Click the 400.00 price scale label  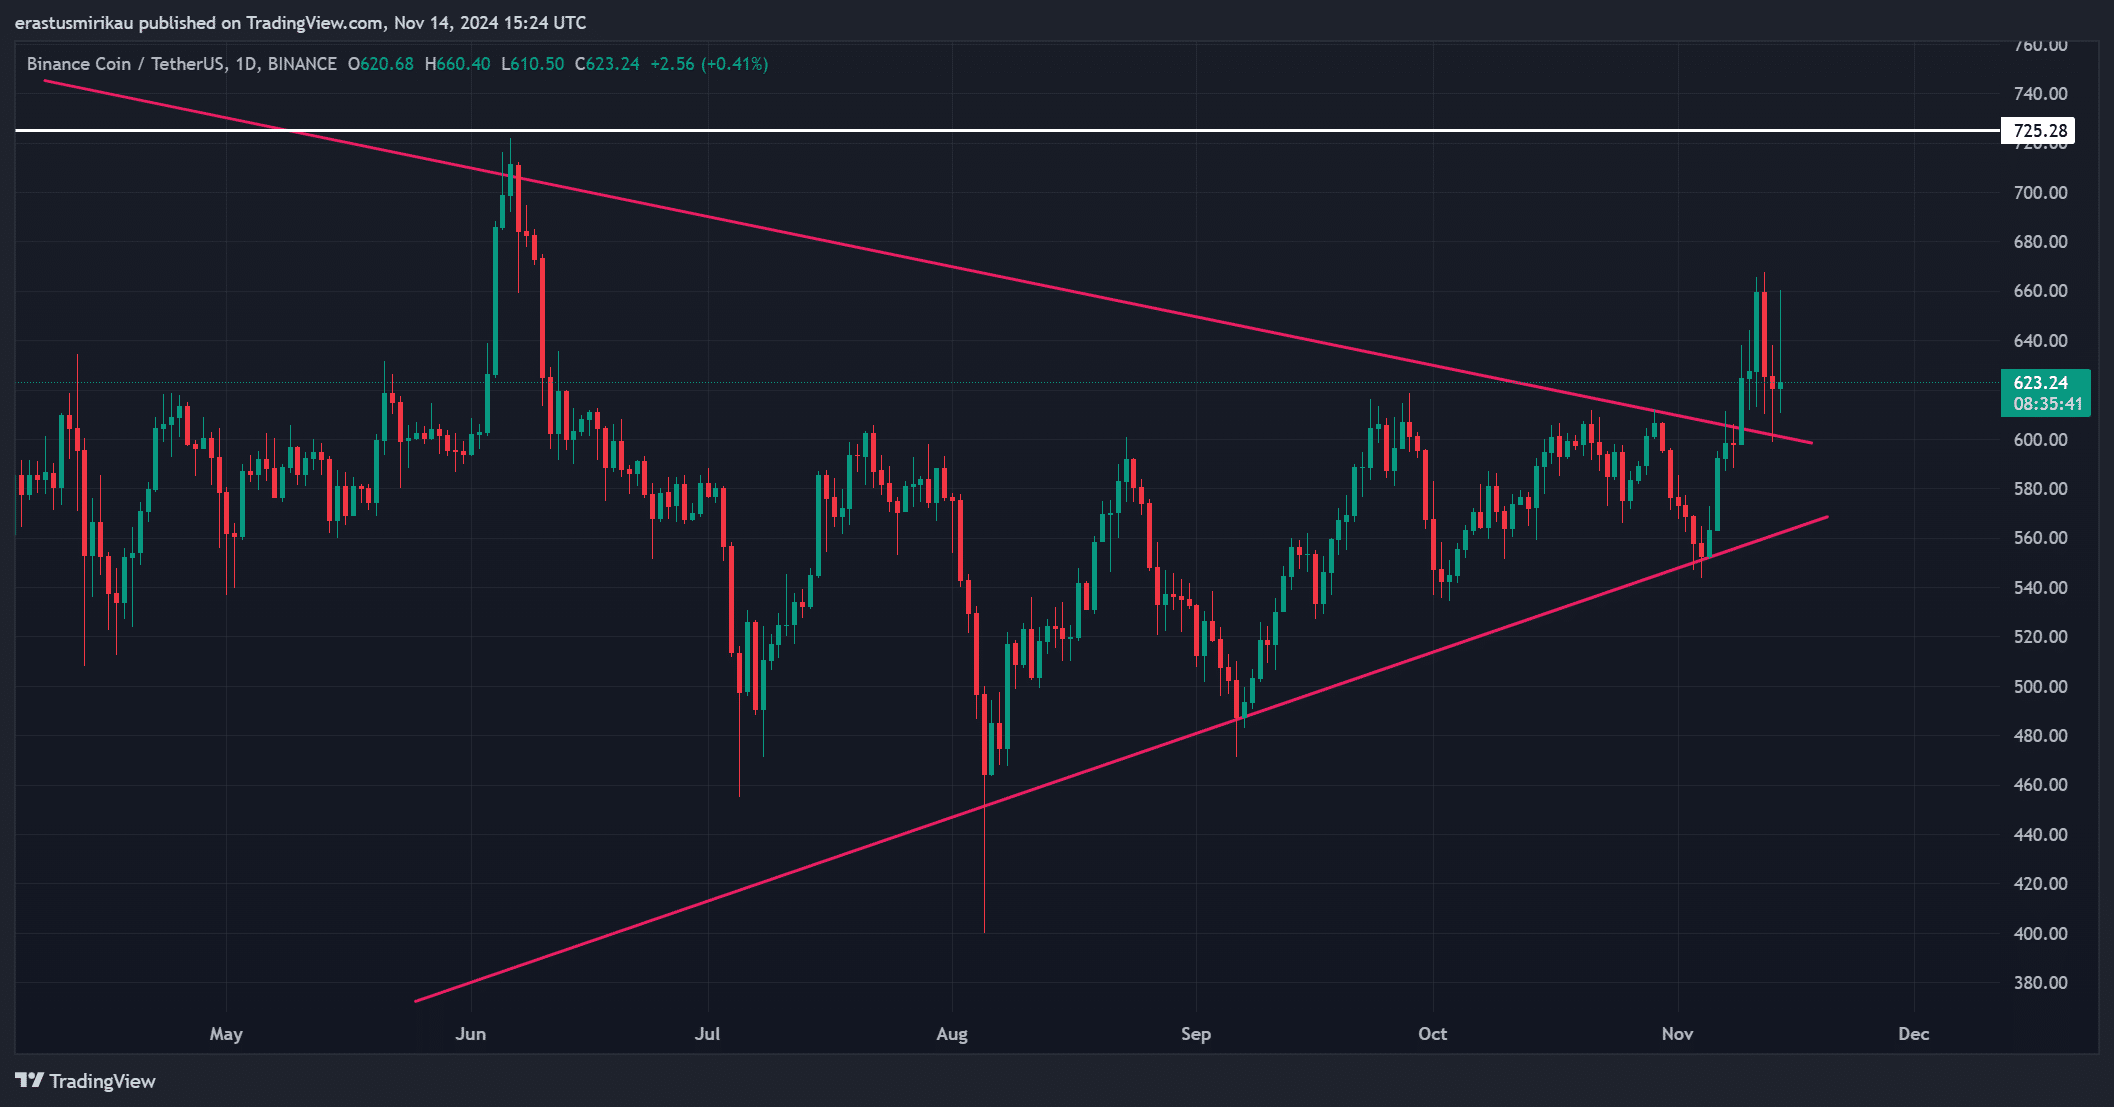point(2040,933)
